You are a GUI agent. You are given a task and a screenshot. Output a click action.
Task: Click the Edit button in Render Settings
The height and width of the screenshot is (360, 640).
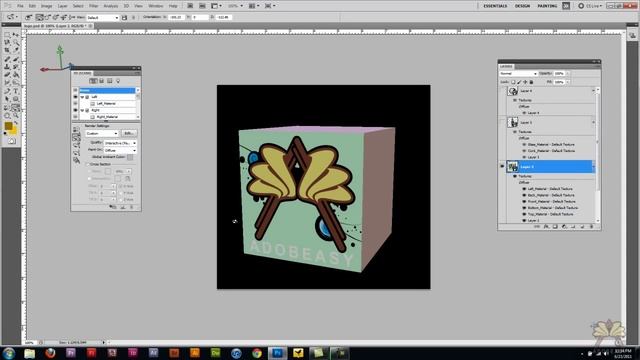coord(129,133)
